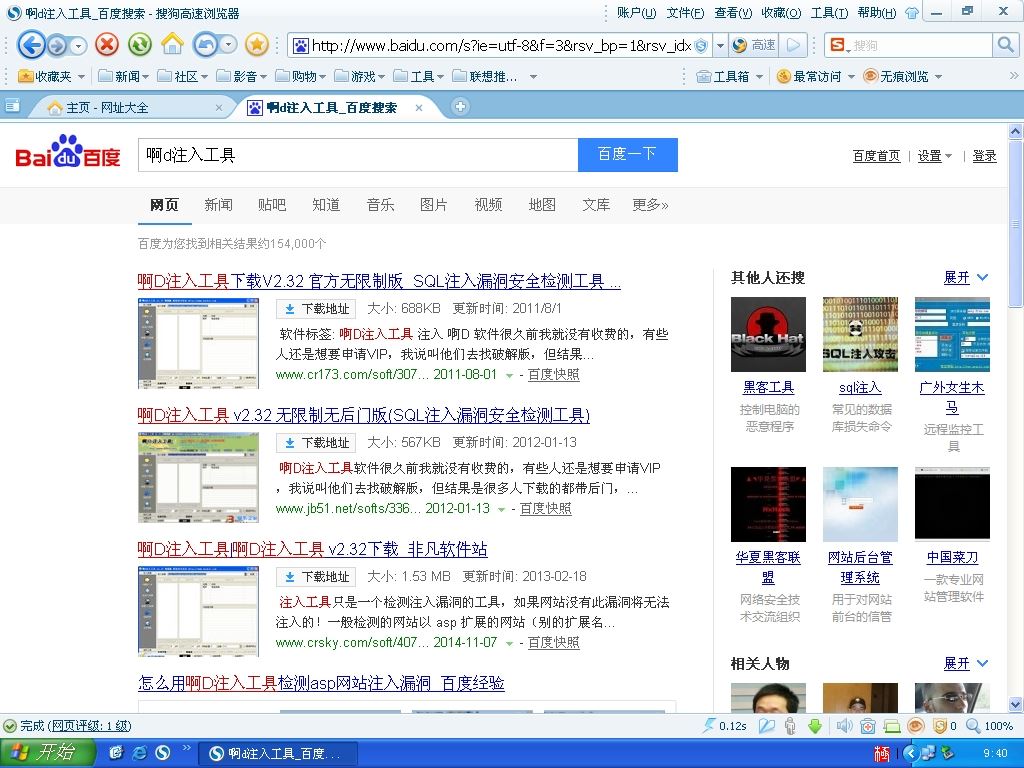
Task: Open 百度快照 for the jb51.net result
Action: click(545, 508)
